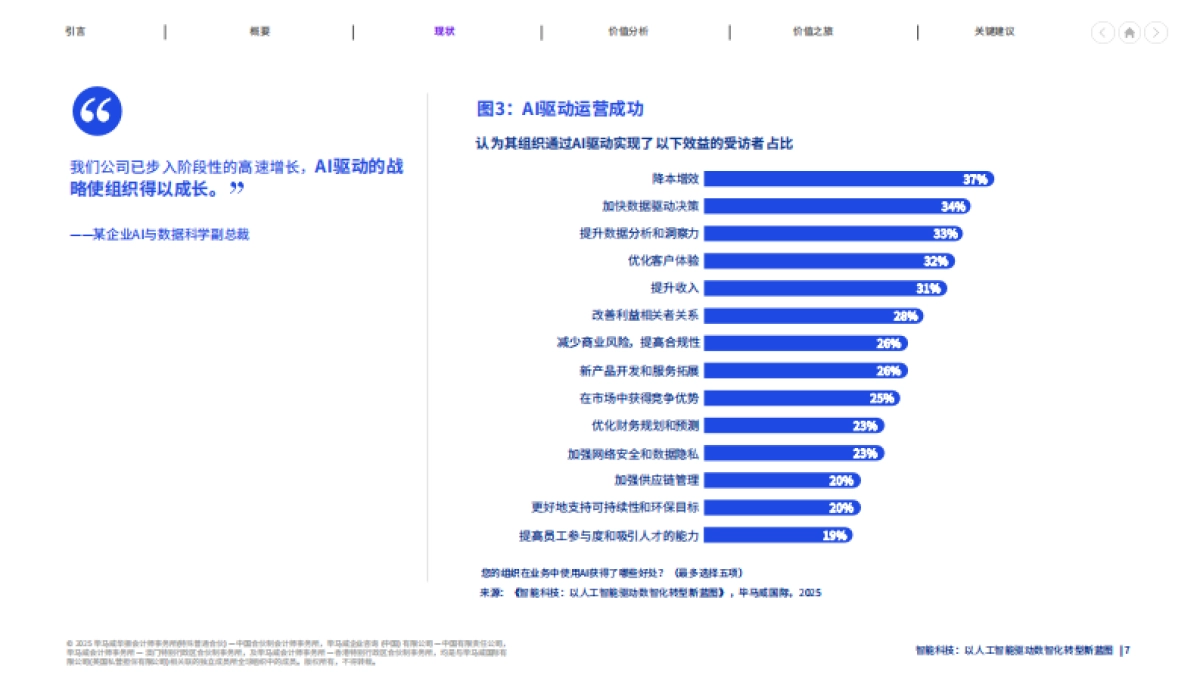This screenshot has height=675, width=1200.
Task: Click the back chevron navigation icon
Action: tap(1102, 32)
